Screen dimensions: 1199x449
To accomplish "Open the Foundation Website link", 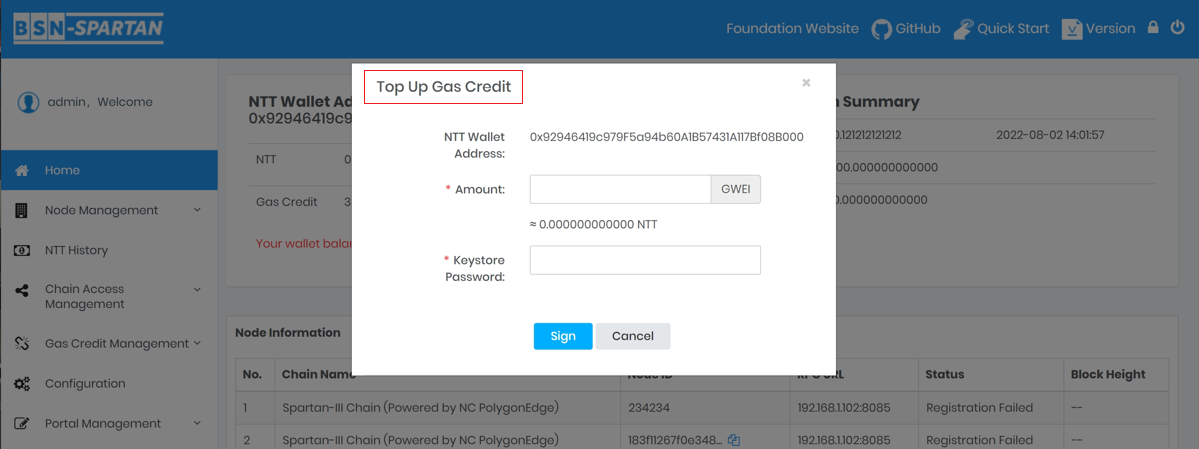I will 792,29.
